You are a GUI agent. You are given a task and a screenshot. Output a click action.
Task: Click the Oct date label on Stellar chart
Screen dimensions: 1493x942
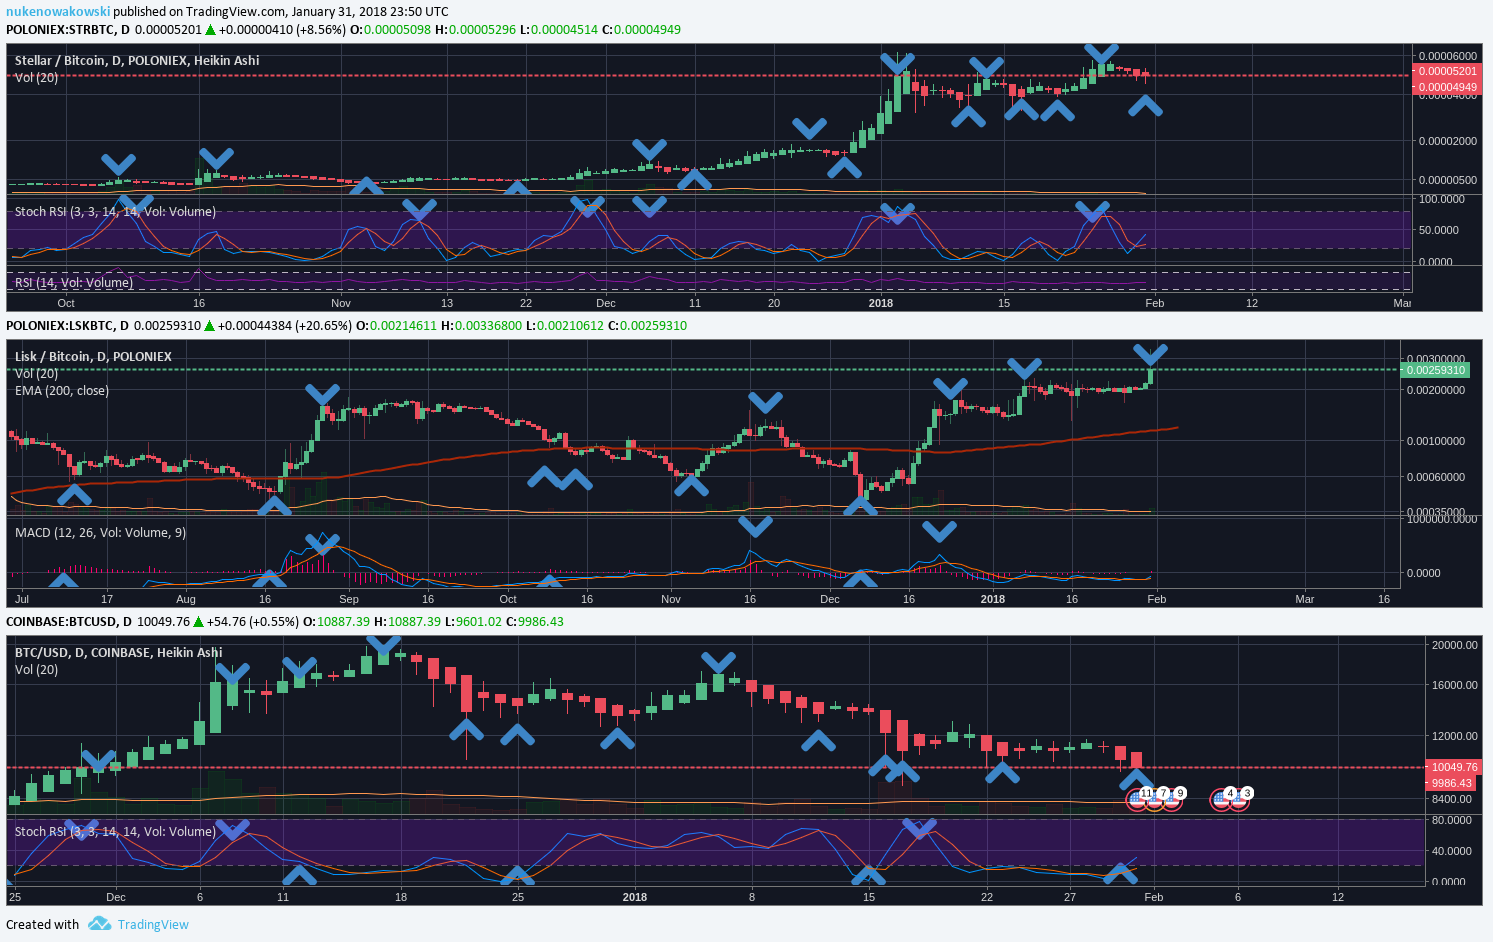(x=66, y=303)
